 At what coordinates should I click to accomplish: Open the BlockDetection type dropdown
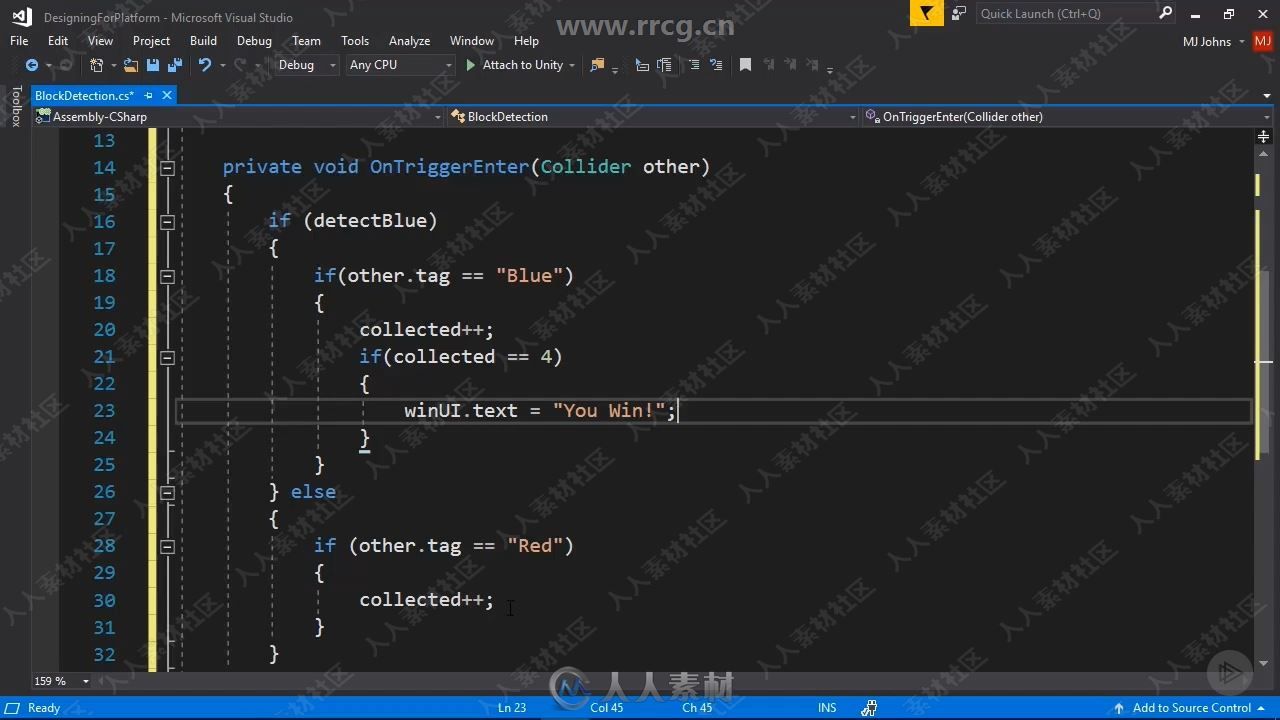click(x=654, y=117)
